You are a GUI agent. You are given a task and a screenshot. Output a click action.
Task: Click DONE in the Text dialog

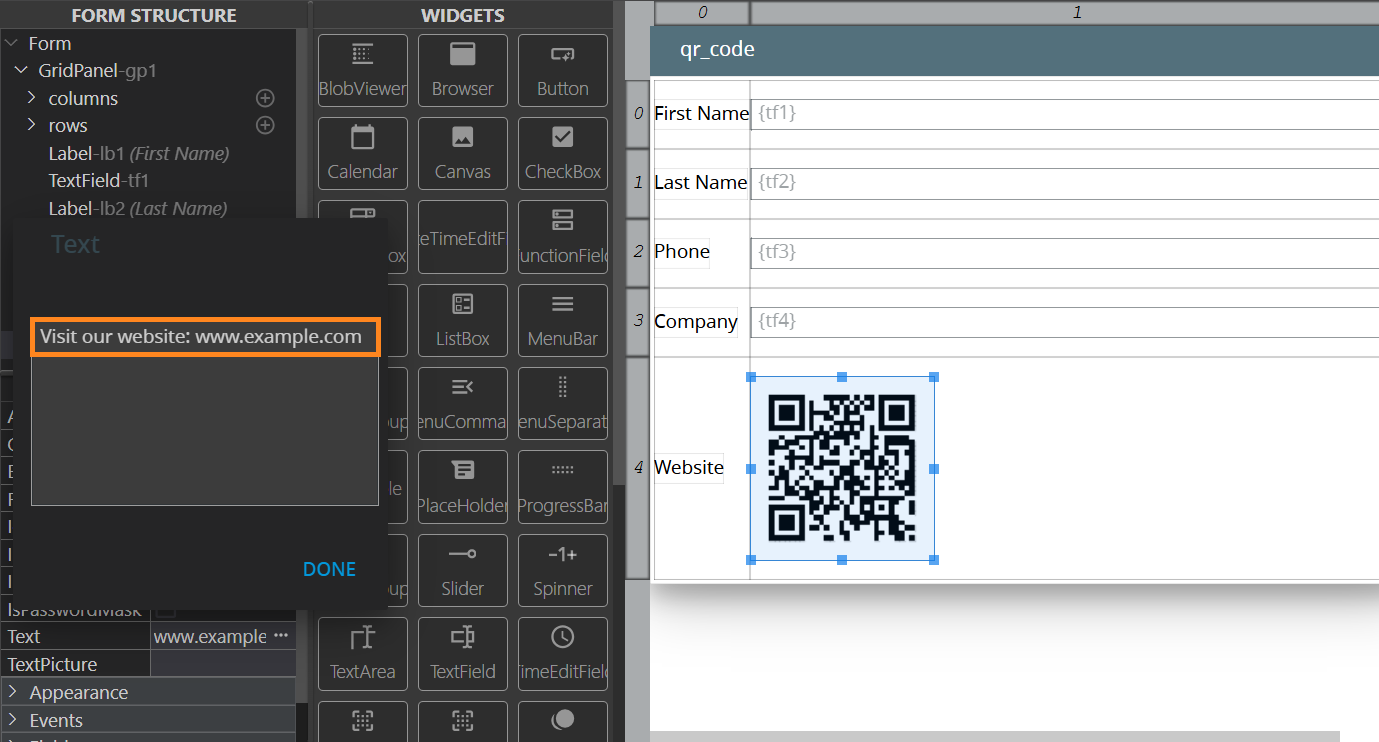[329, 569]
